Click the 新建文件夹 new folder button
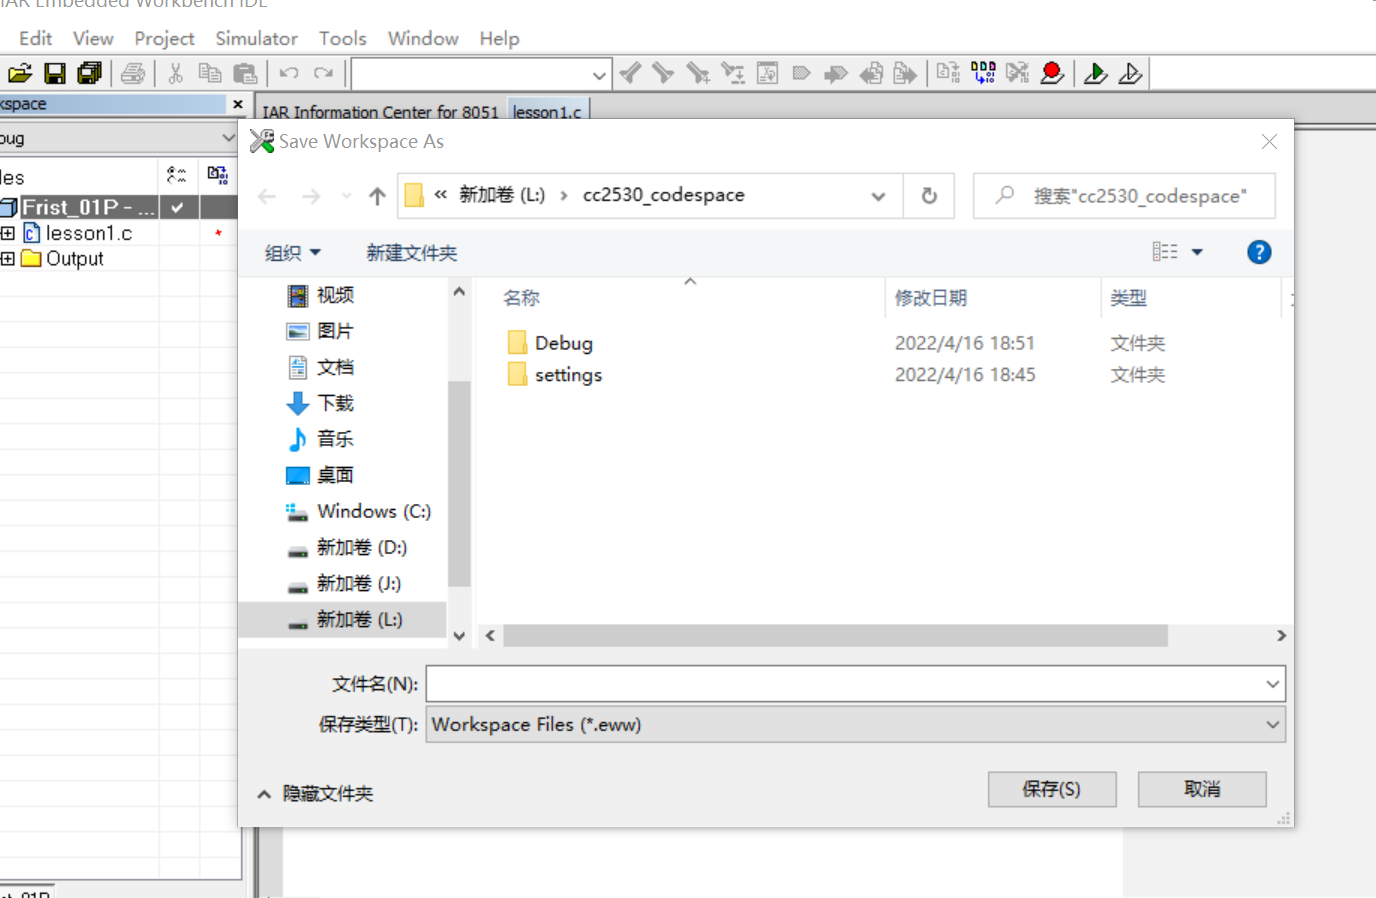The image size is (1376, 898). pyautogui.click(x=411, y=253)
